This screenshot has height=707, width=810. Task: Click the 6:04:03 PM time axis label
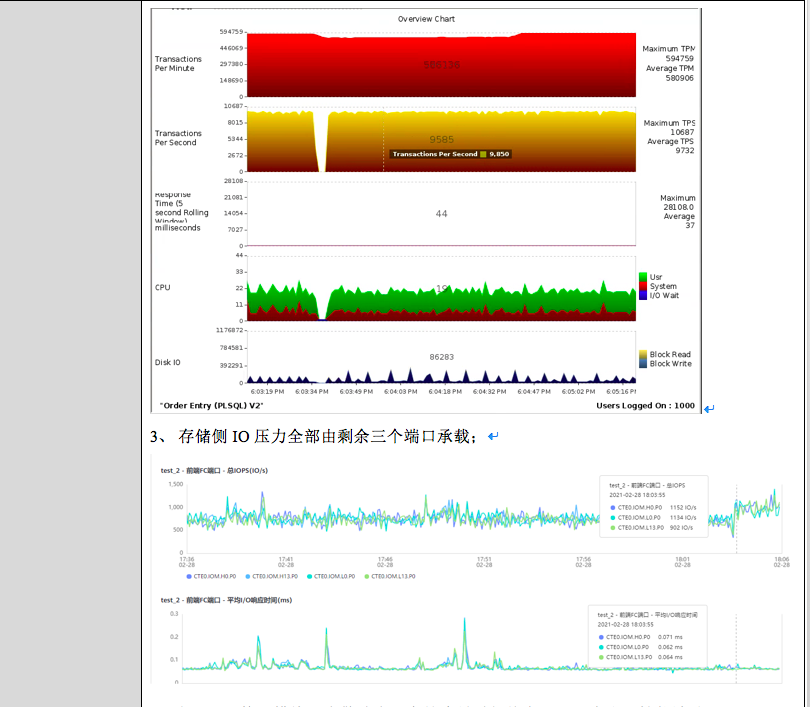[400, 391]
